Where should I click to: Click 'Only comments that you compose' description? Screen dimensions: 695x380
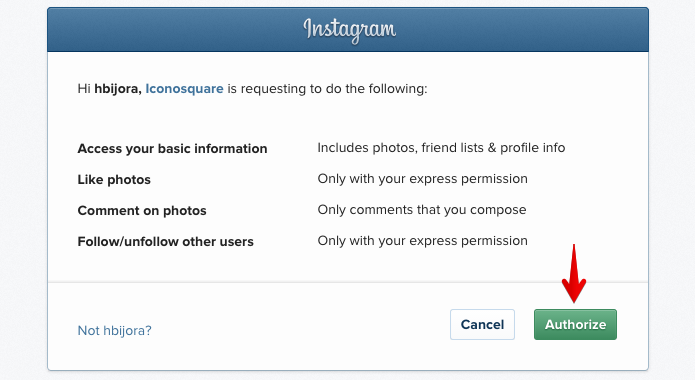422,210
